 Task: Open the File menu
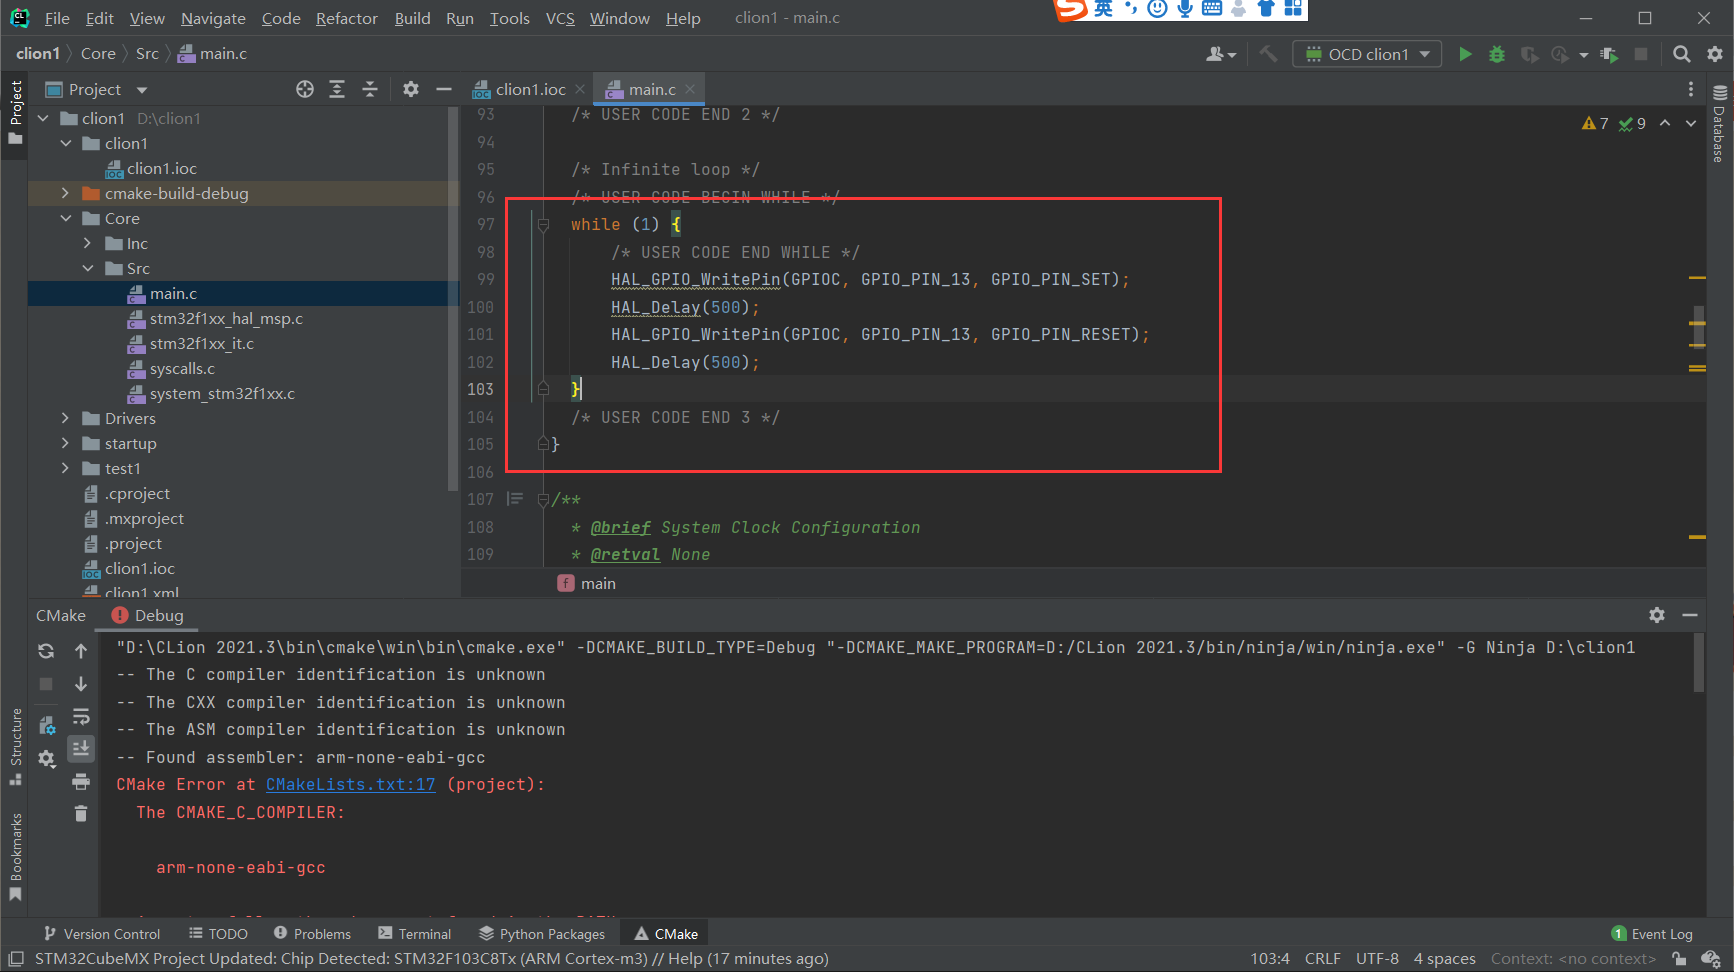pyautogui.click(x=57, y=18)
